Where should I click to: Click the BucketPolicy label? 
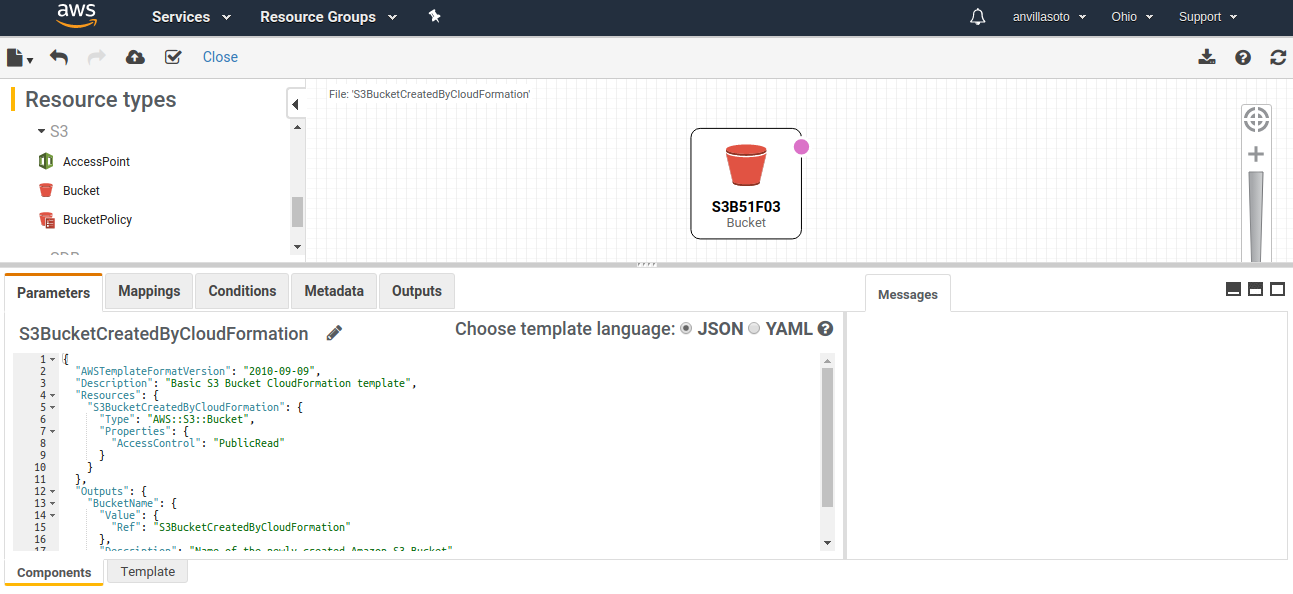pyautogui.click(x=97, y=219)
